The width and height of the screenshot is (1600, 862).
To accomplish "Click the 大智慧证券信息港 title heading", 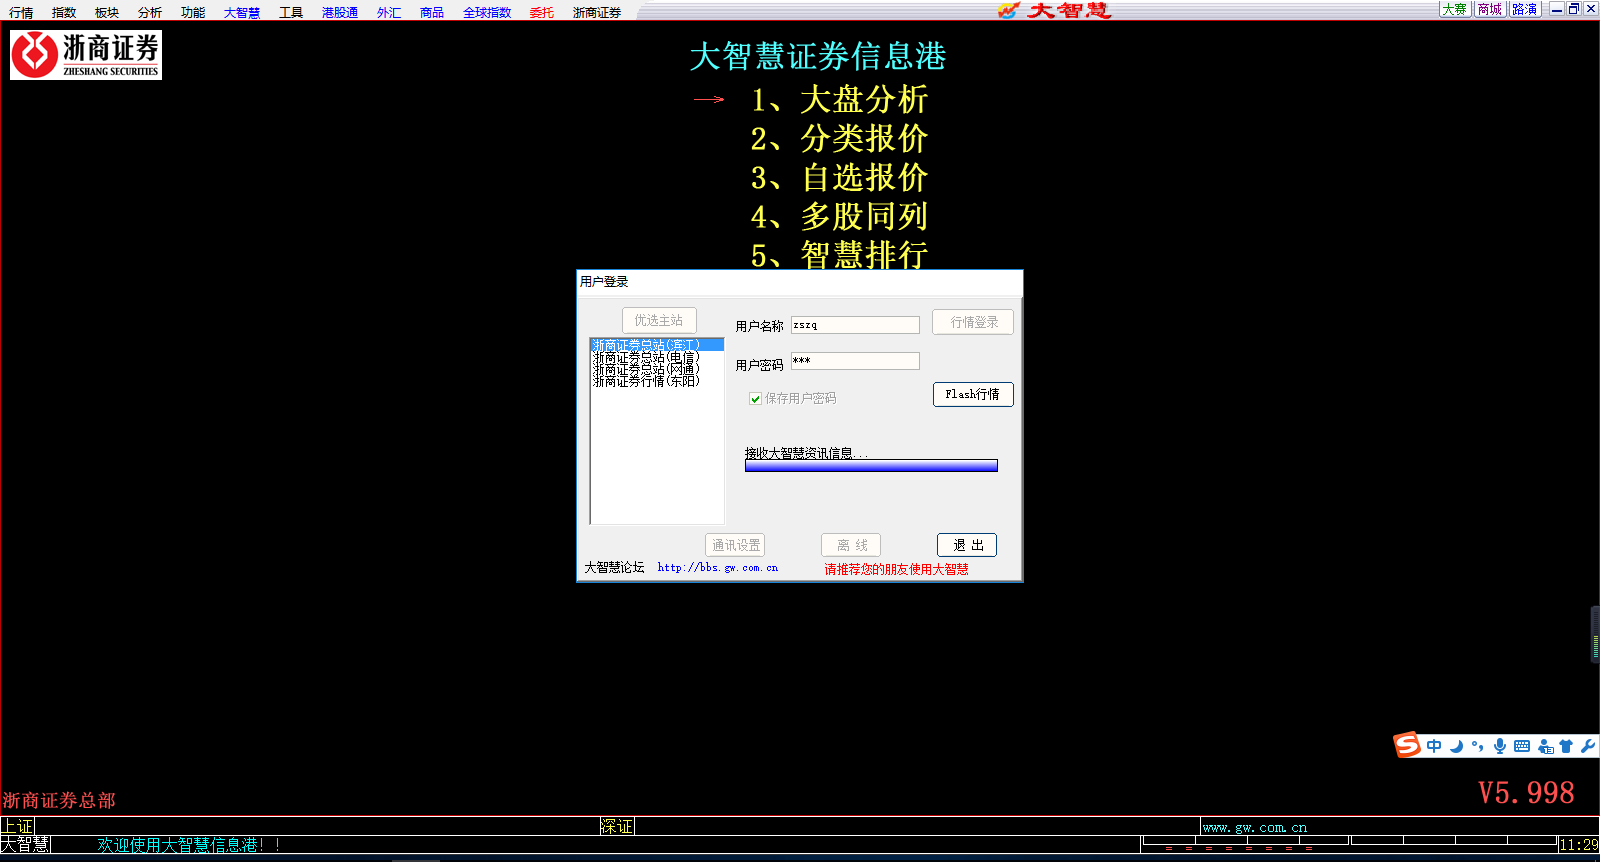I will pyautogui.click(x=818, y=56).
